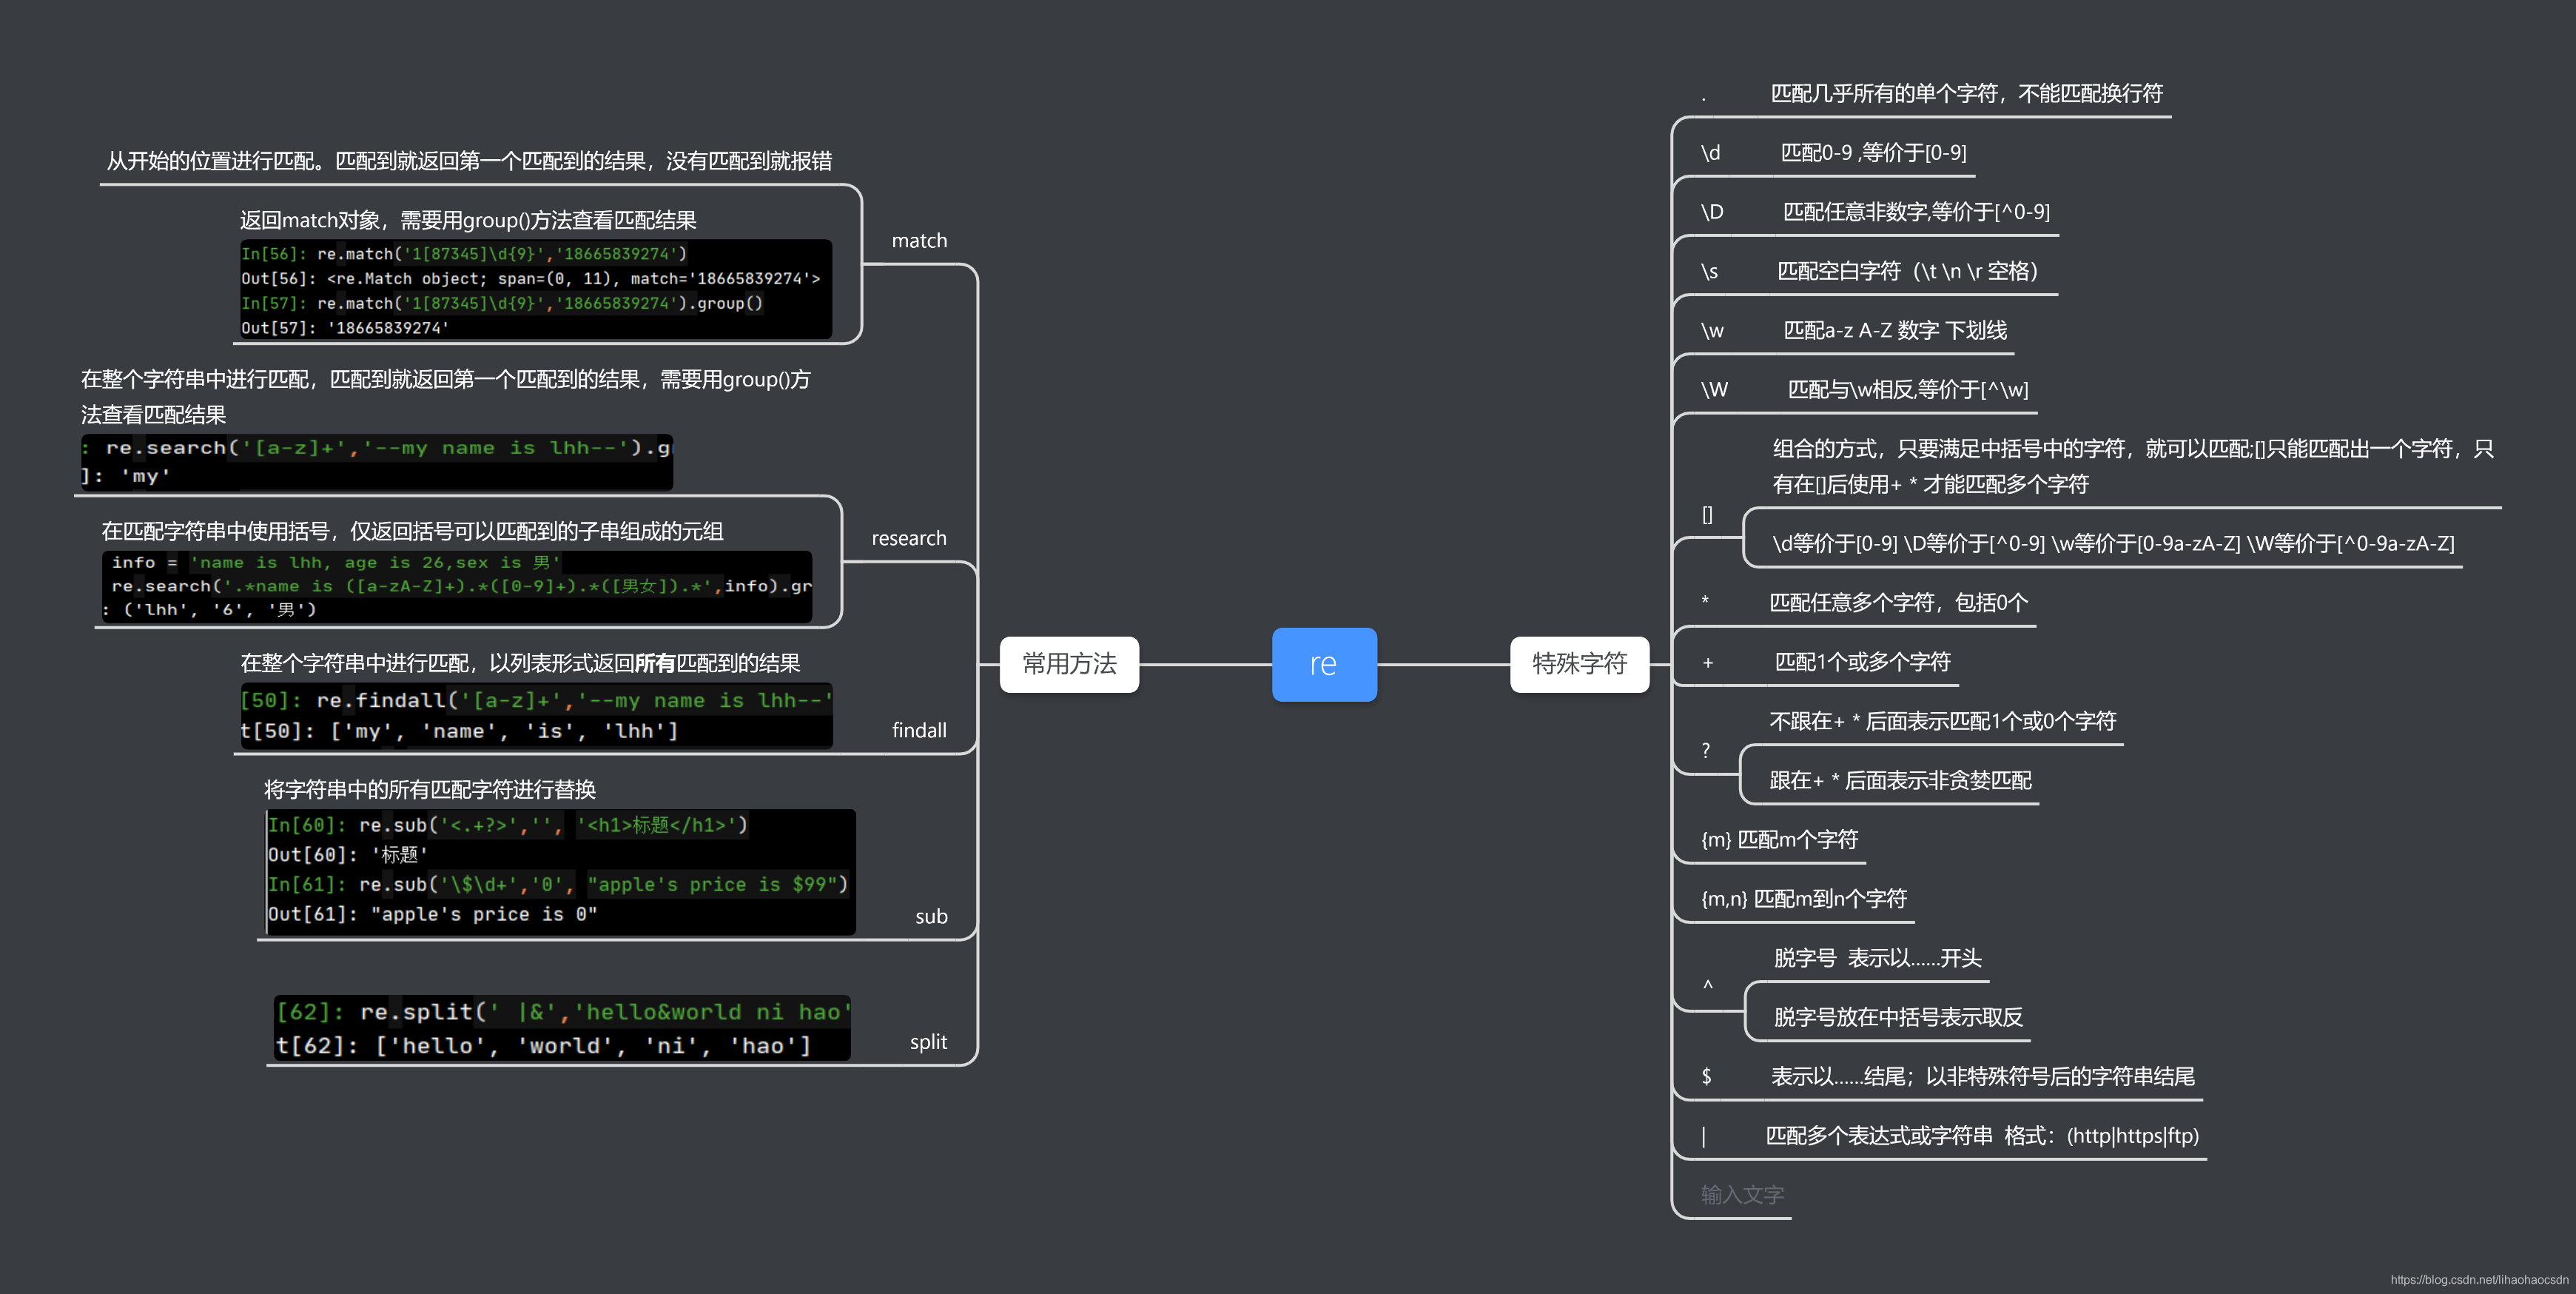Click '{m} 匹配m个字符' node
2576x1294 pixels.
[x=1779, y=840]
